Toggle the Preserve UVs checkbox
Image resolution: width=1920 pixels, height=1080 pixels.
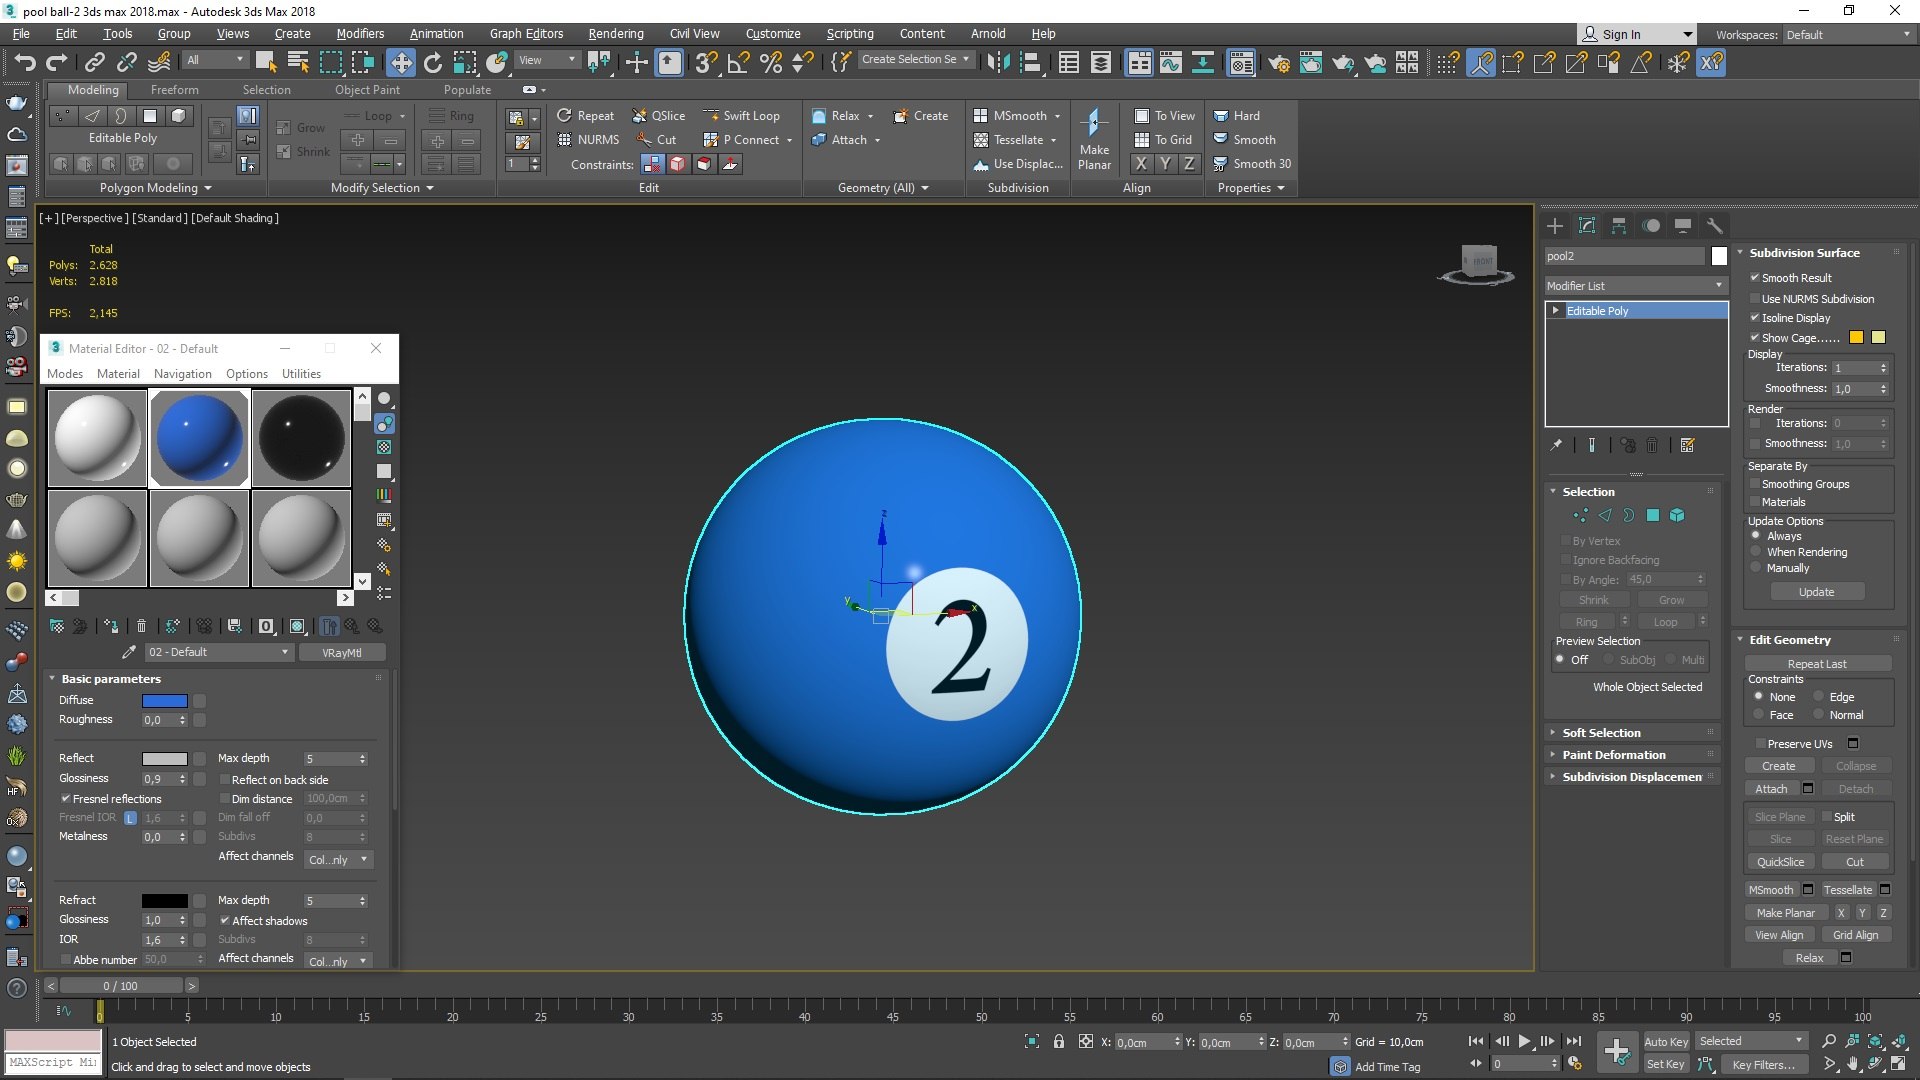[x=1760, y=744]
